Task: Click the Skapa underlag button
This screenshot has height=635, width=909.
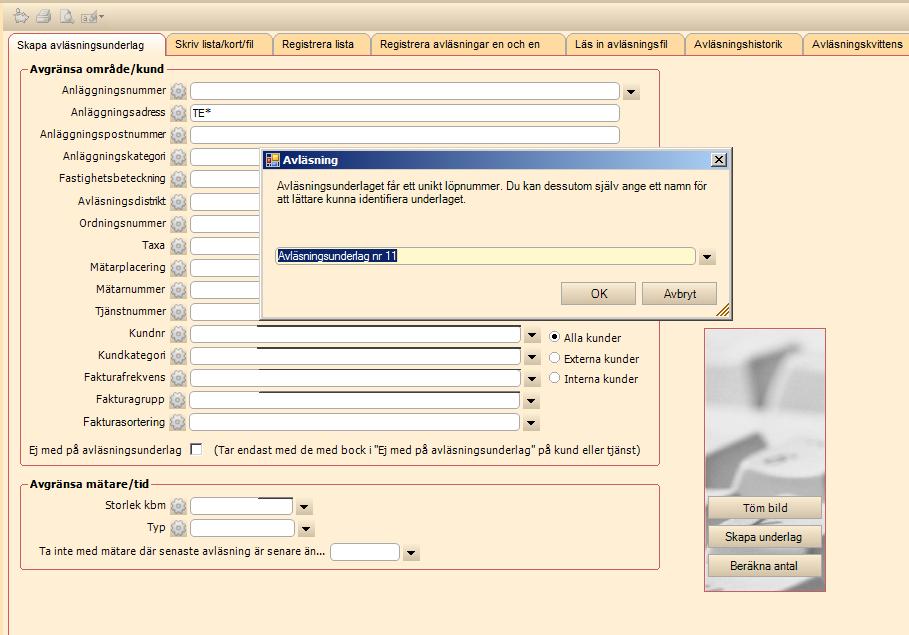Action: coord(765,537)
